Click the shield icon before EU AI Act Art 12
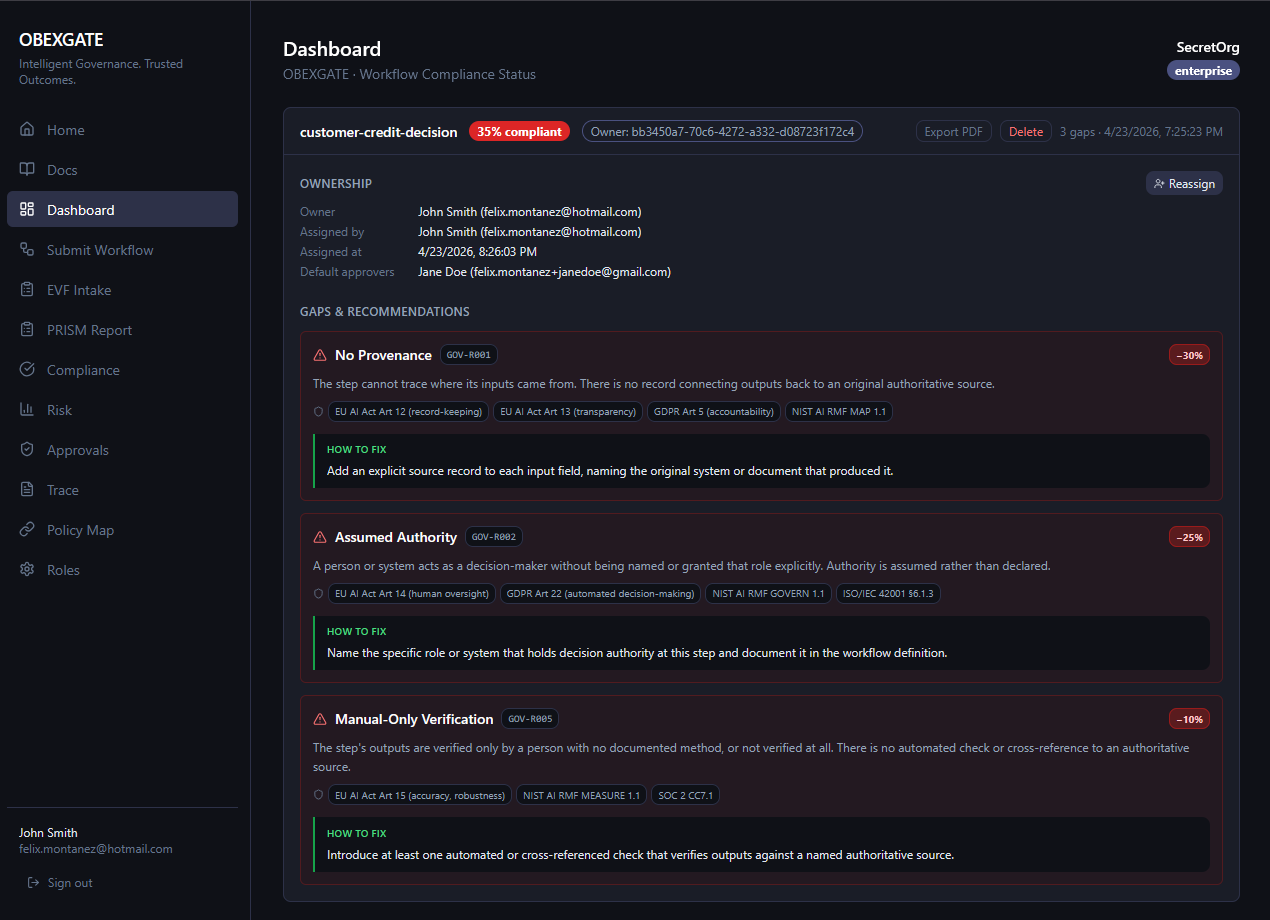 pos(318,411)
